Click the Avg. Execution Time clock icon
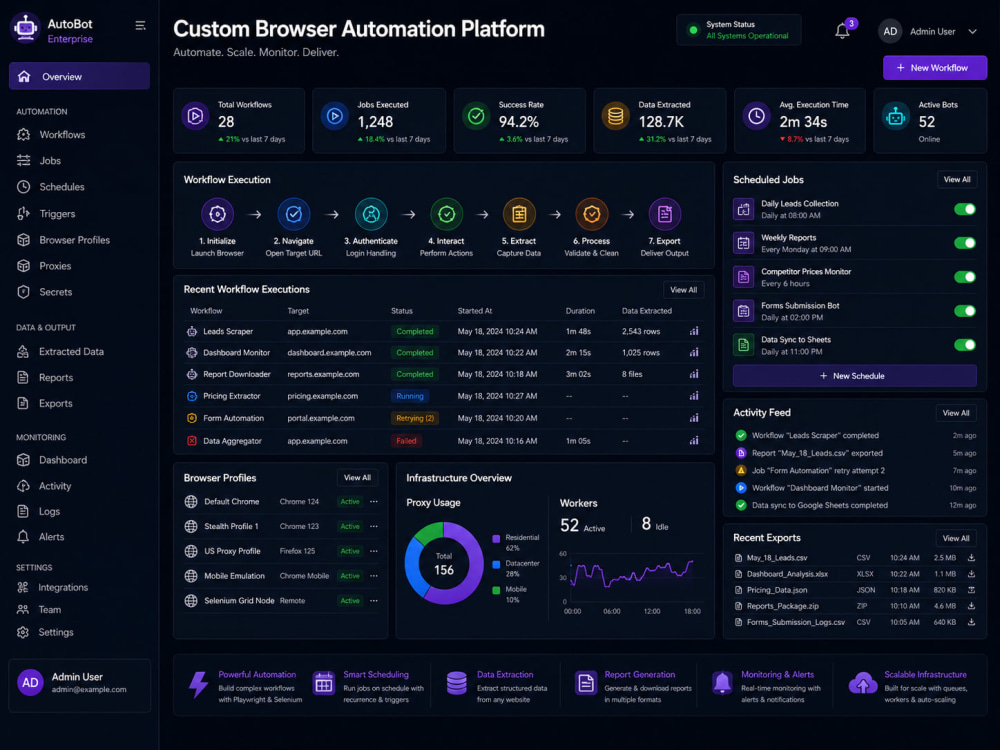Image resolution: width=1000 pixels, height=750 pixels. 756,116
